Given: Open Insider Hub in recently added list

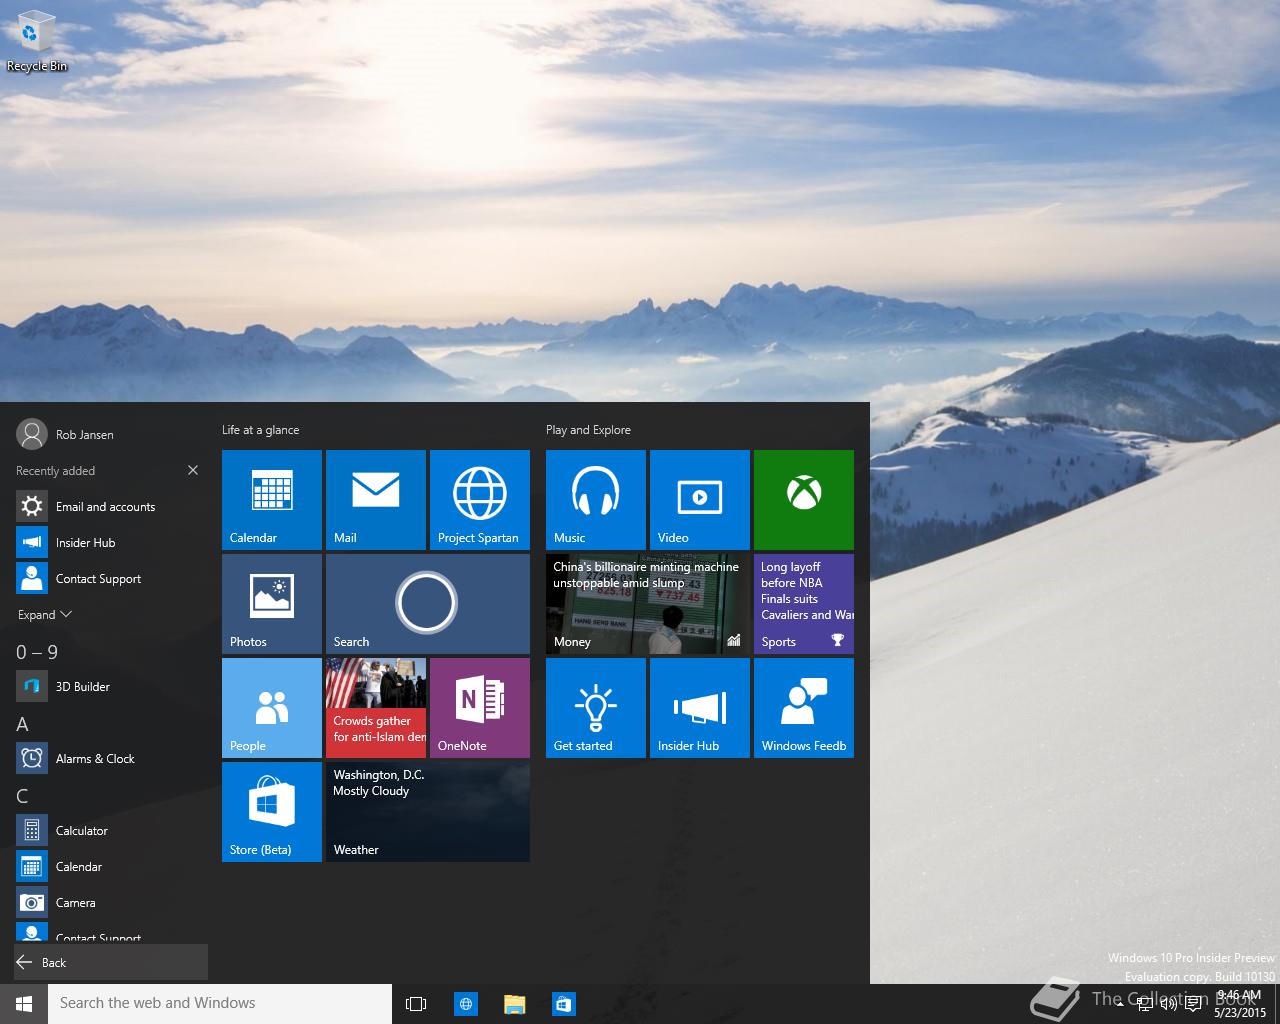Looking at the screenshot, I should pyautogui.click(x=111, y=543).
